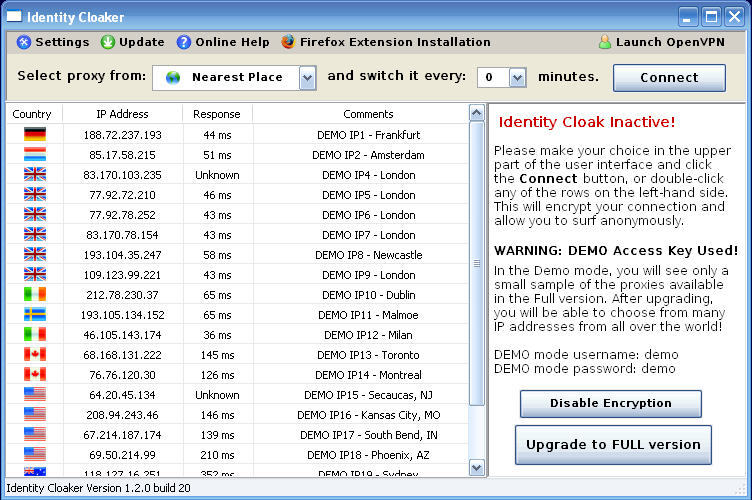Click the UK flag in DEMO IP5 row
Screen dimensions: 752x500
pos(35,194)
